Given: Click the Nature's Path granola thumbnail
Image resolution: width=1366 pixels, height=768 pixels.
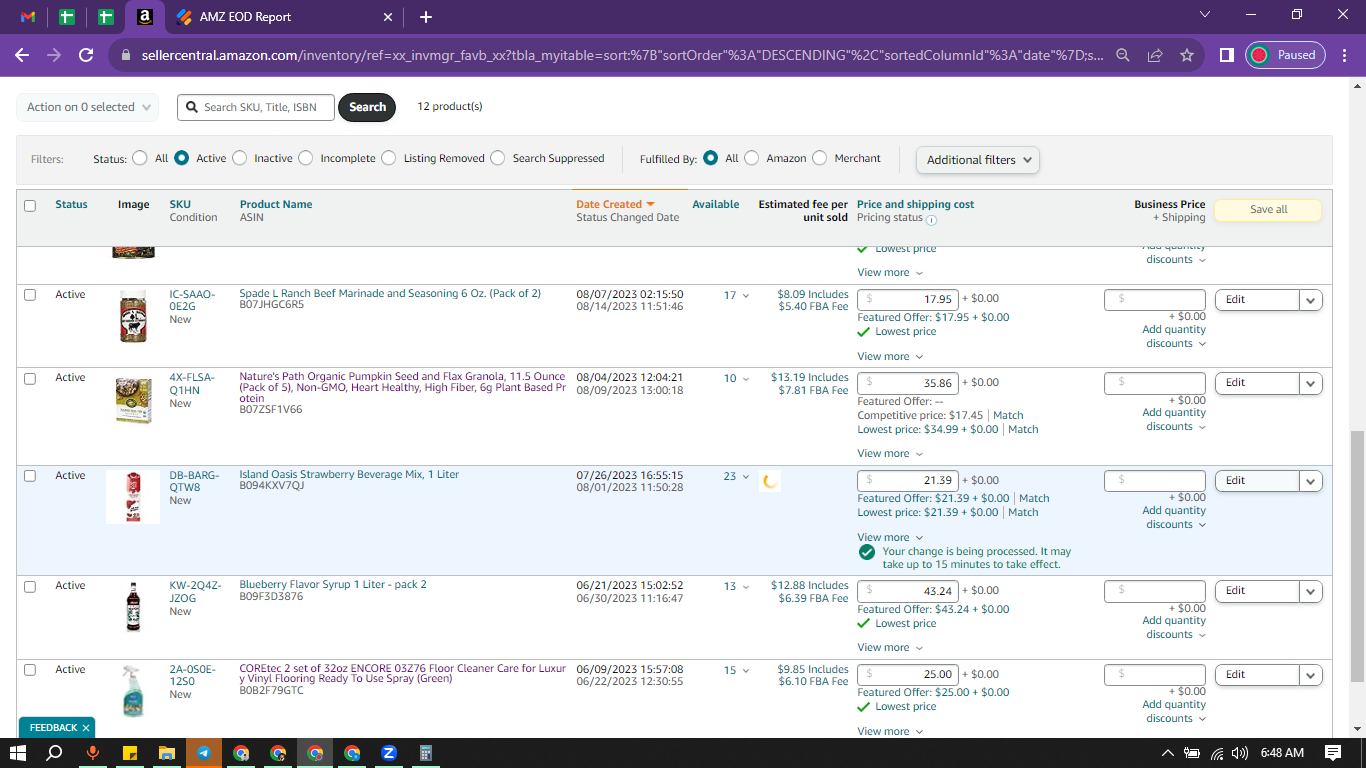Looking at the screenshot, I should [x=133, y=400].
